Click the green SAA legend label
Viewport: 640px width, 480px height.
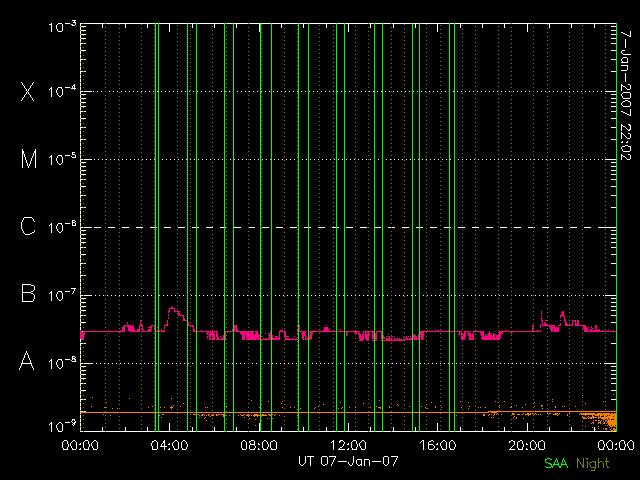[556, 463]
